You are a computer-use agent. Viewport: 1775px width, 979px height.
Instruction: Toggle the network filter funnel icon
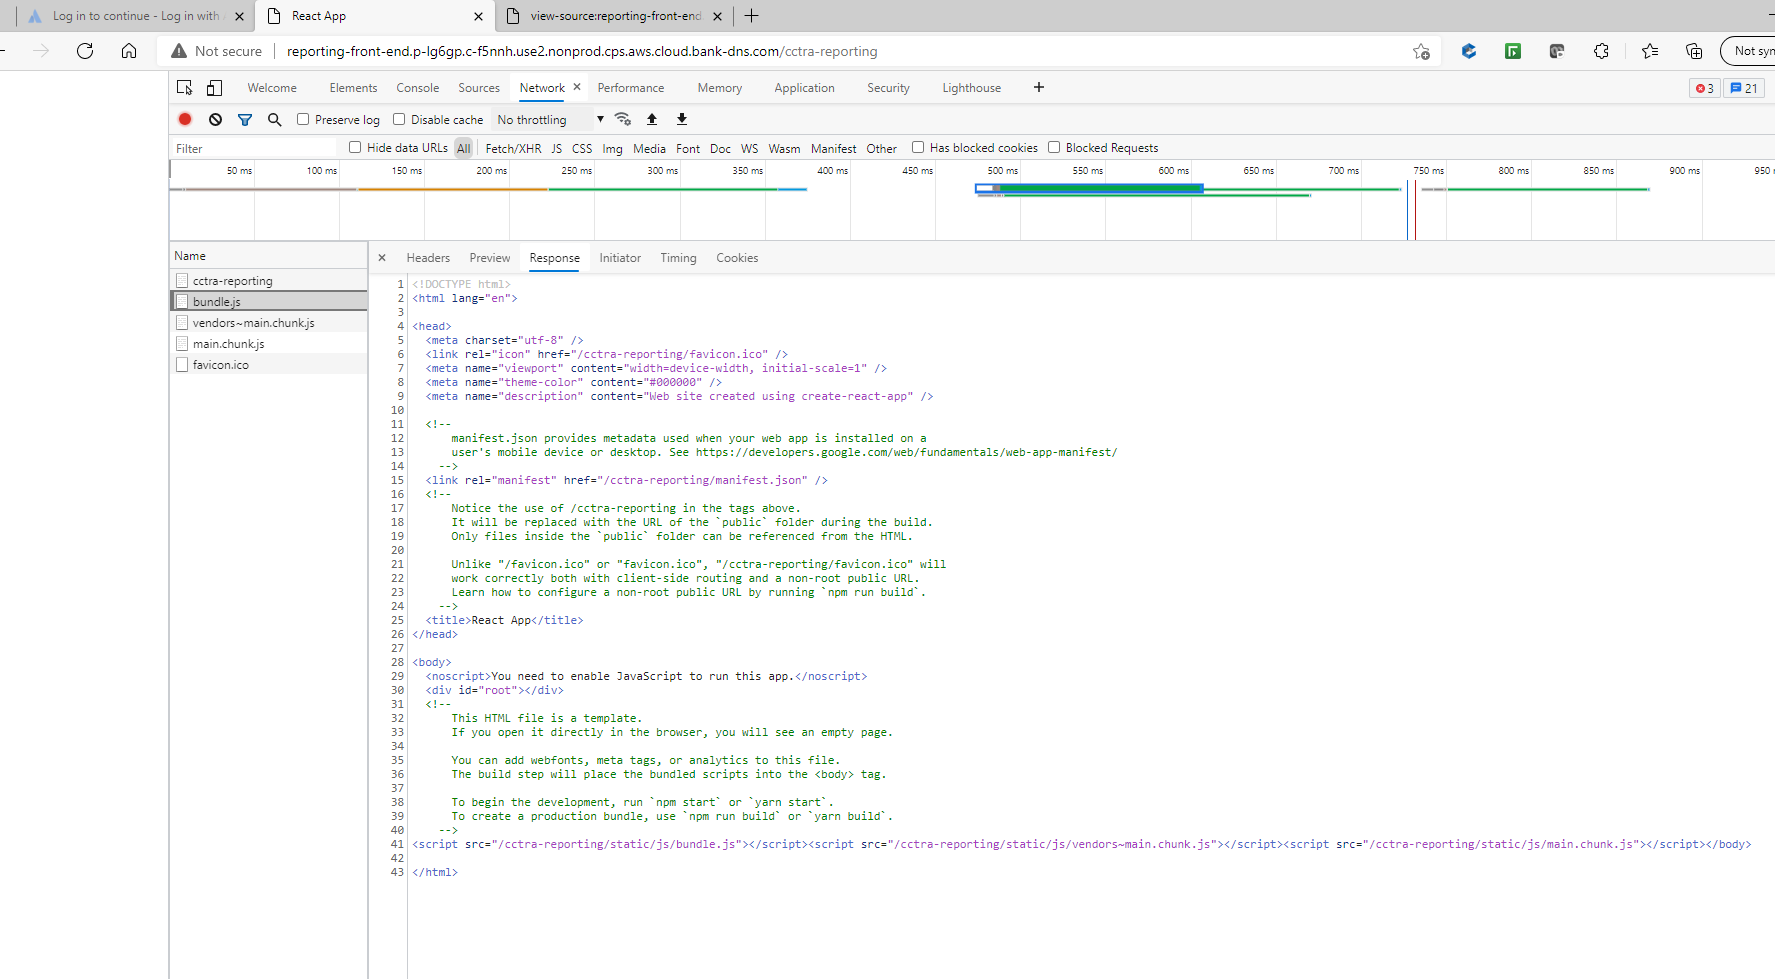(x=245, y=119)
